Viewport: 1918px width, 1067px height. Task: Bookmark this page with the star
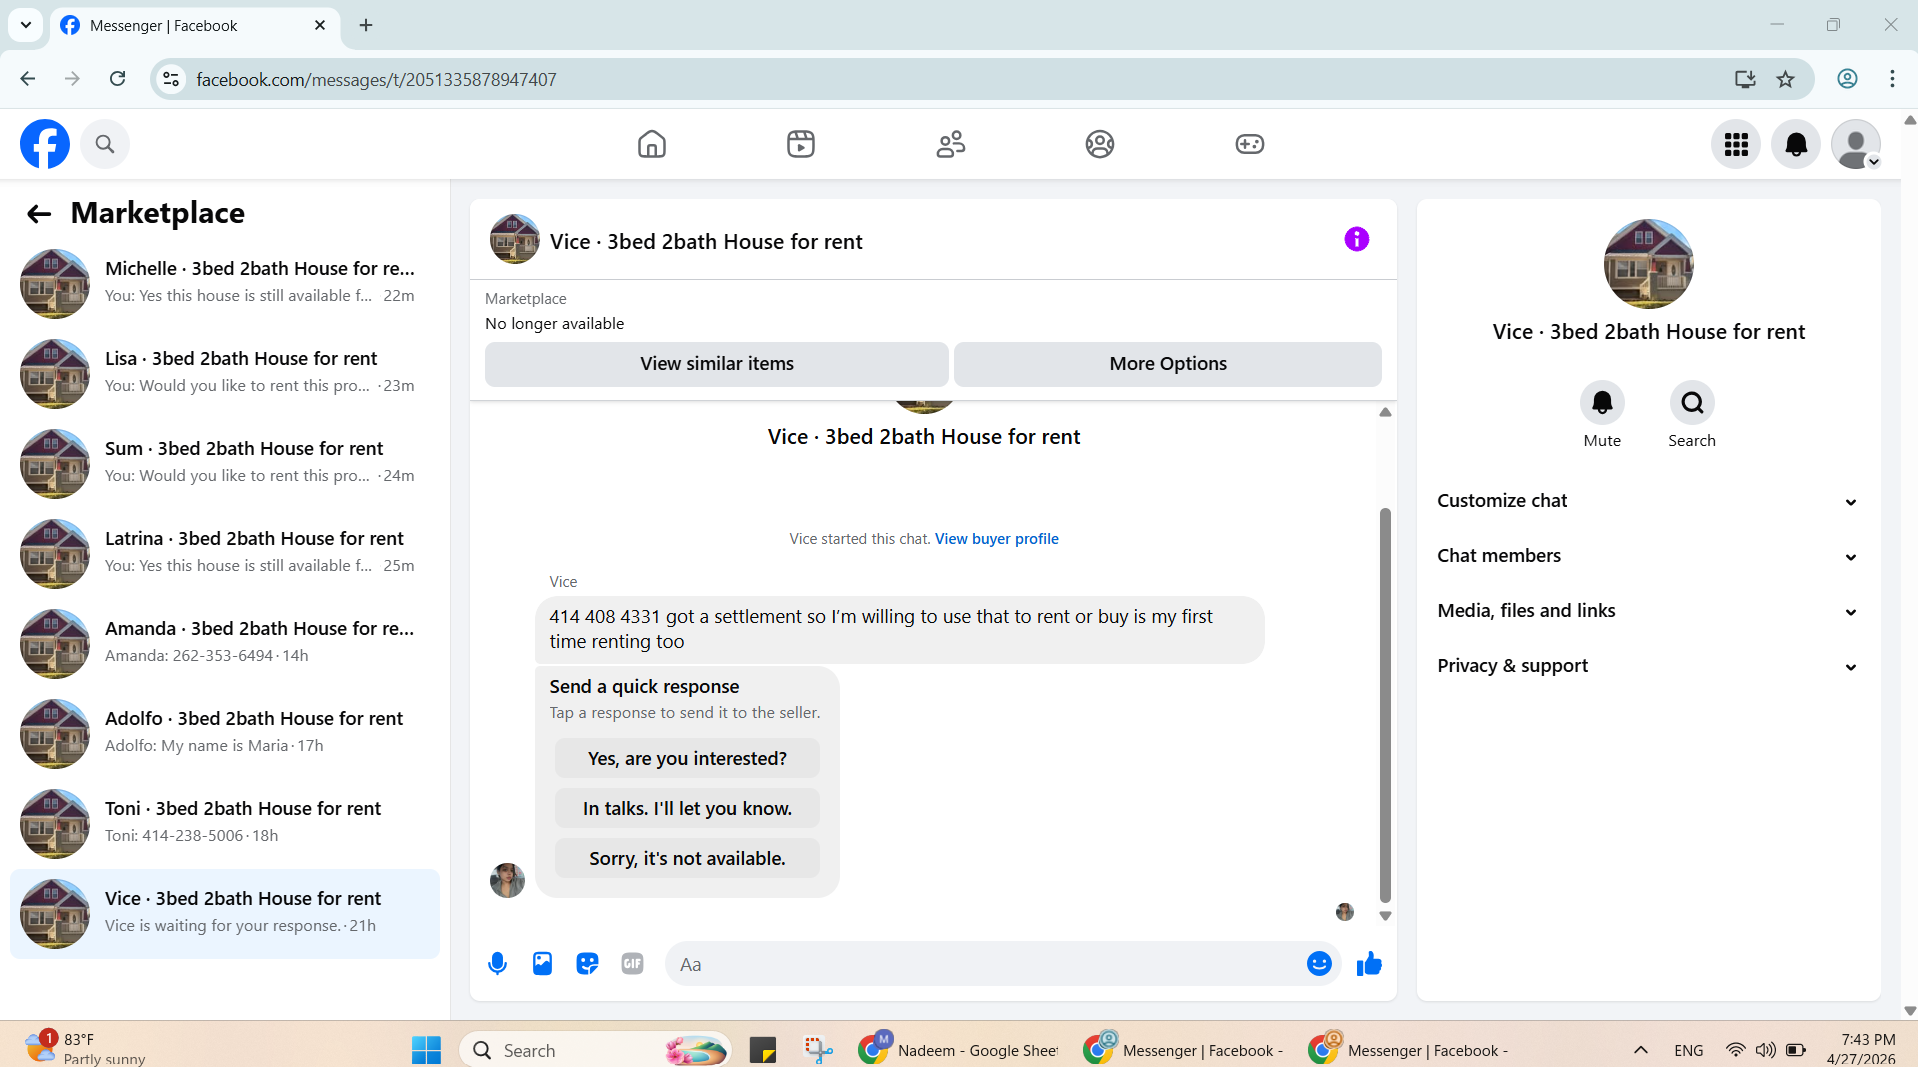[1785, 79]
